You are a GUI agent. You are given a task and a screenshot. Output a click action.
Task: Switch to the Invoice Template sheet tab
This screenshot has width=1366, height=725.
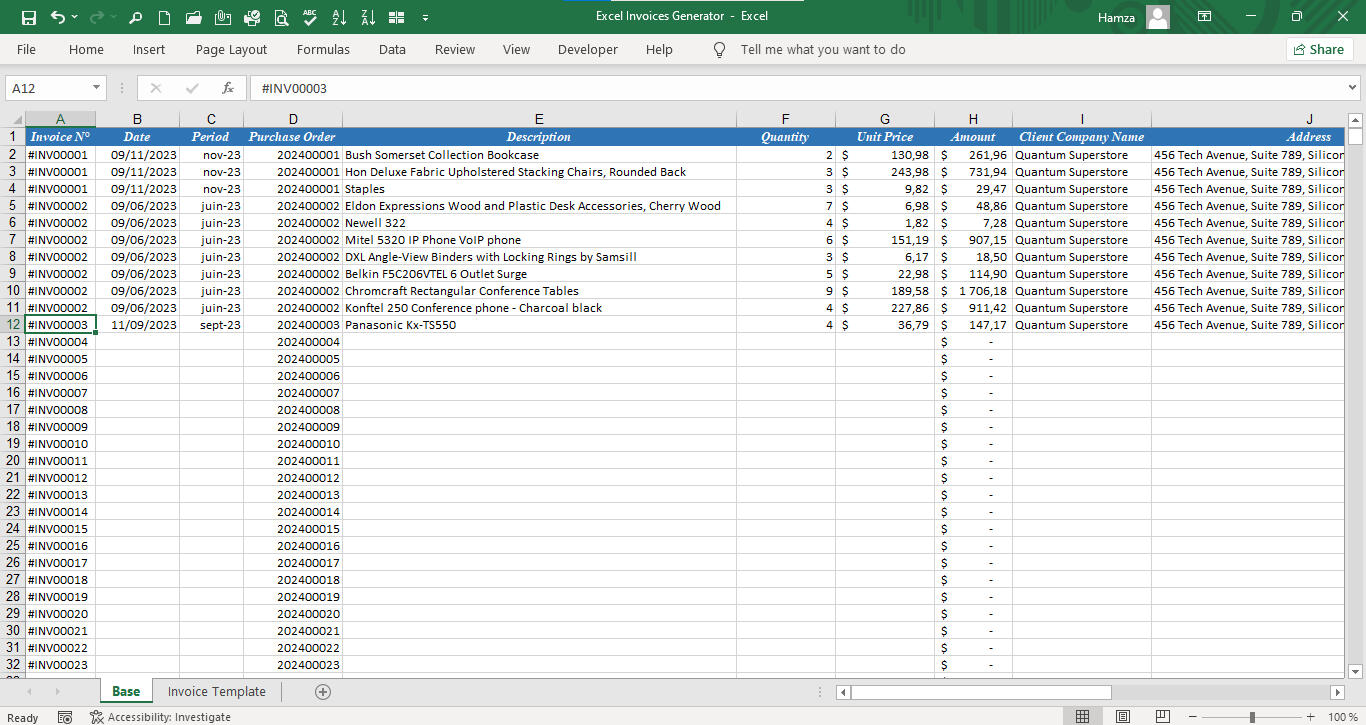pyautogui.click(x=216, y=691)
